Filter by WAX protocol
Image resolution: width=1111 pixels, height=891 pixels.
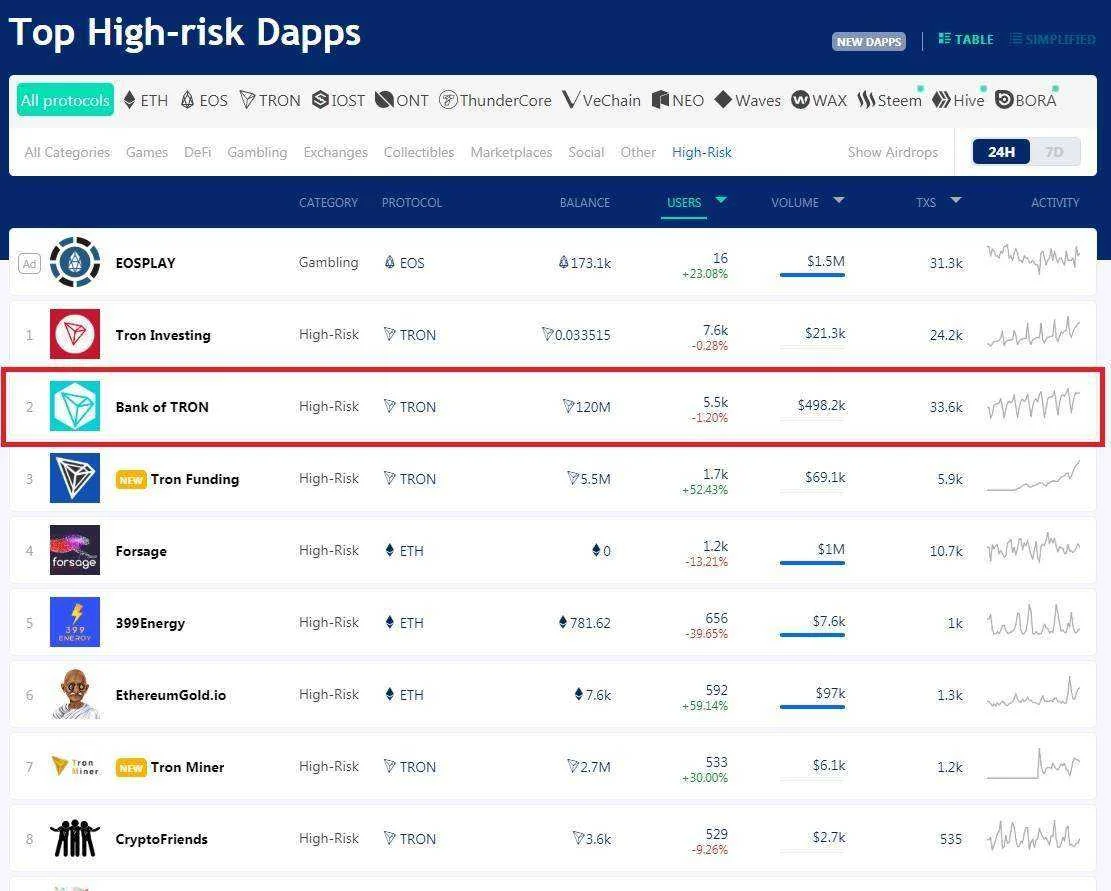819,101
